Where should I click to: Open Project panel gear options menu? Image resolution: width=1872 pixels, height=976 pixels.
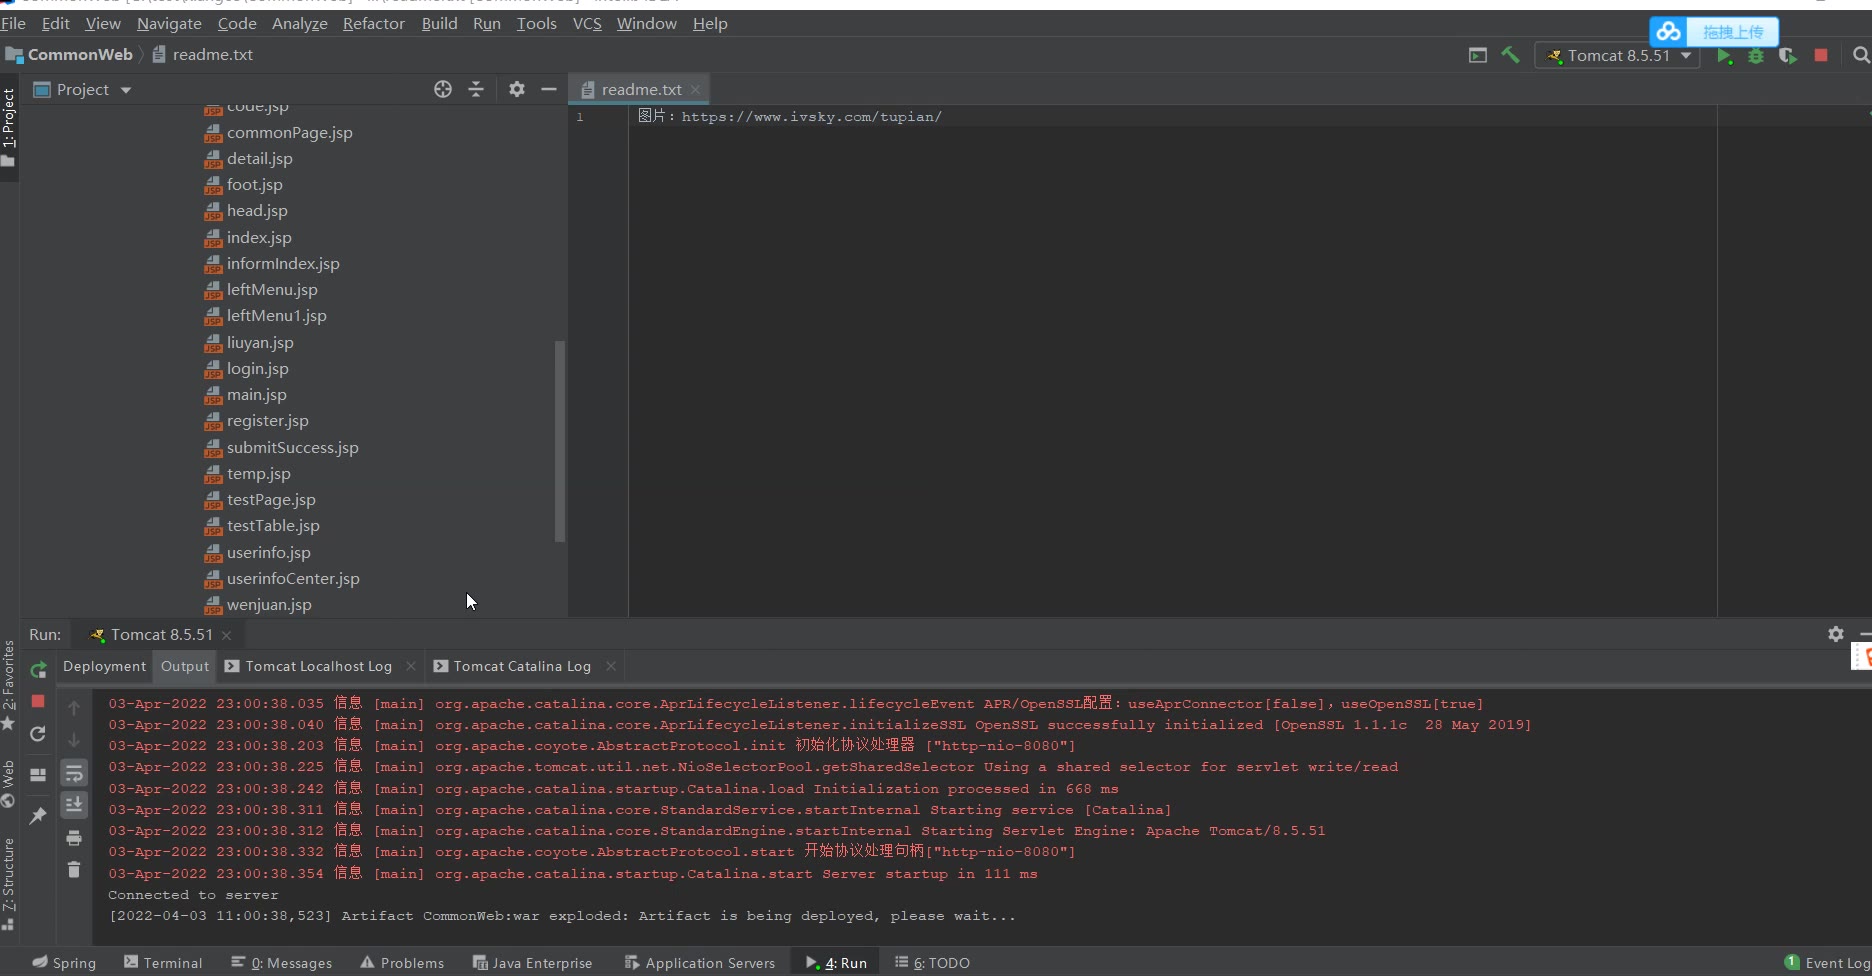[516, 90]
